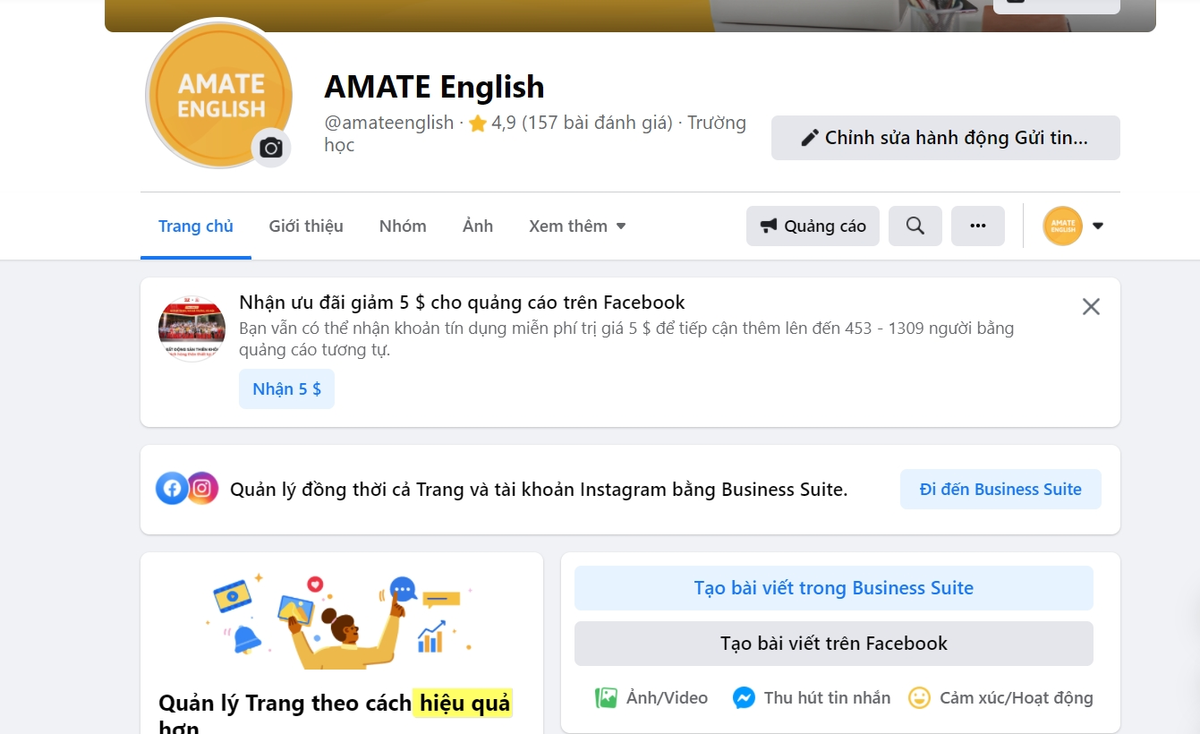Click the megaphone icon in the Quảng cáo button
Viewport: 1200px width, 734px height.
click(768, 226)
